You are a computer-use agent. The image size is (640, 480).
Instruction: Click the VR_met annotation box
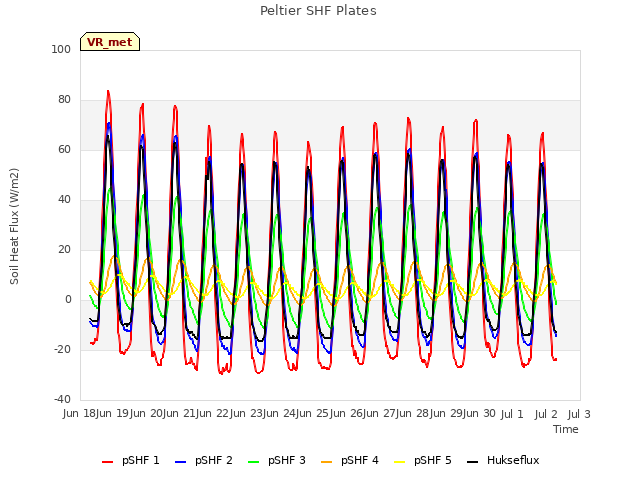pos(110,42)
